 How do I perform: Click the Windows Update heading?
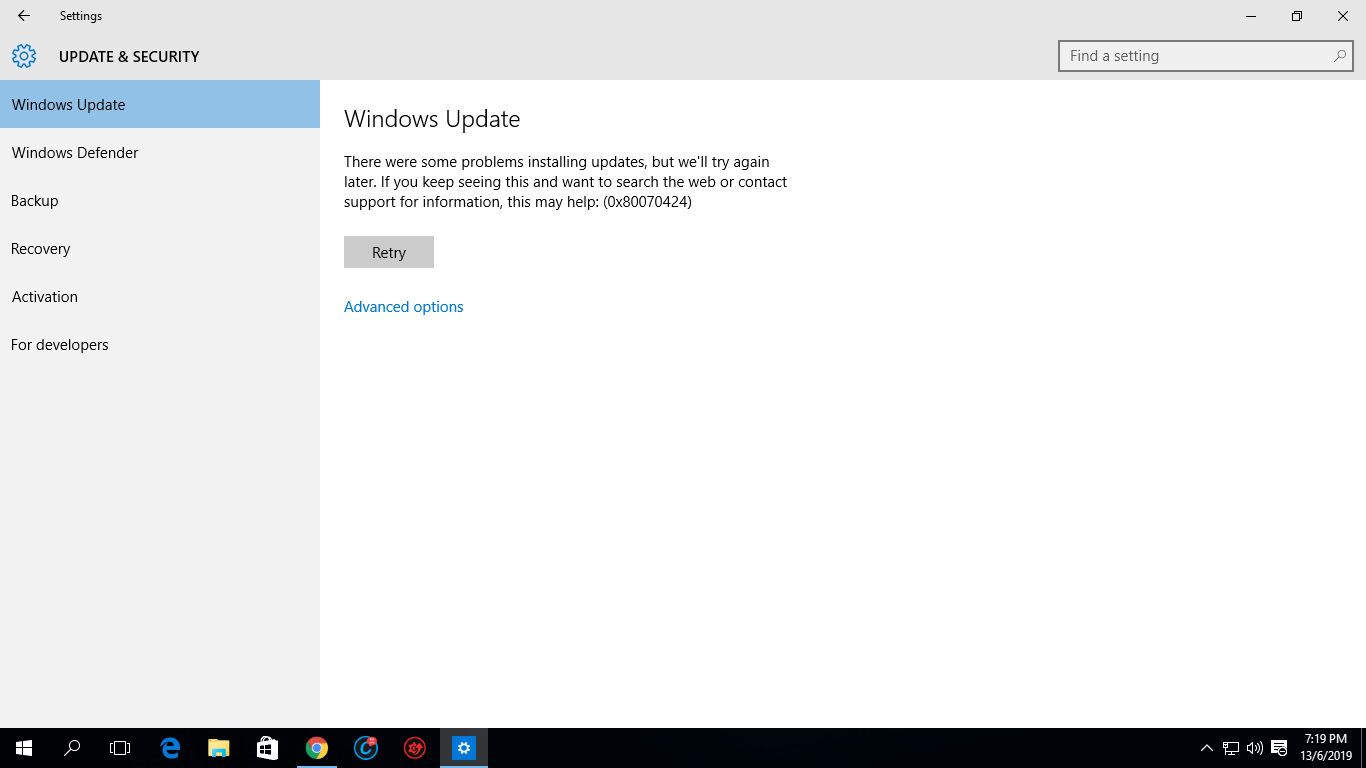[432, 119]
